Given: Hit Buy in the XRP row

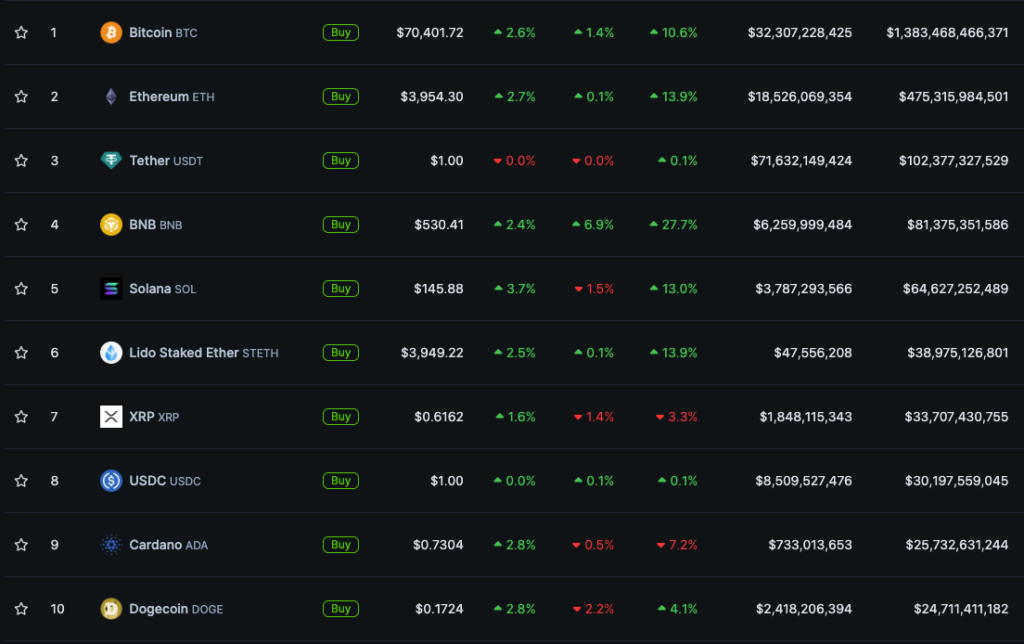Looking at the screenshot, I should click(341, 417).
